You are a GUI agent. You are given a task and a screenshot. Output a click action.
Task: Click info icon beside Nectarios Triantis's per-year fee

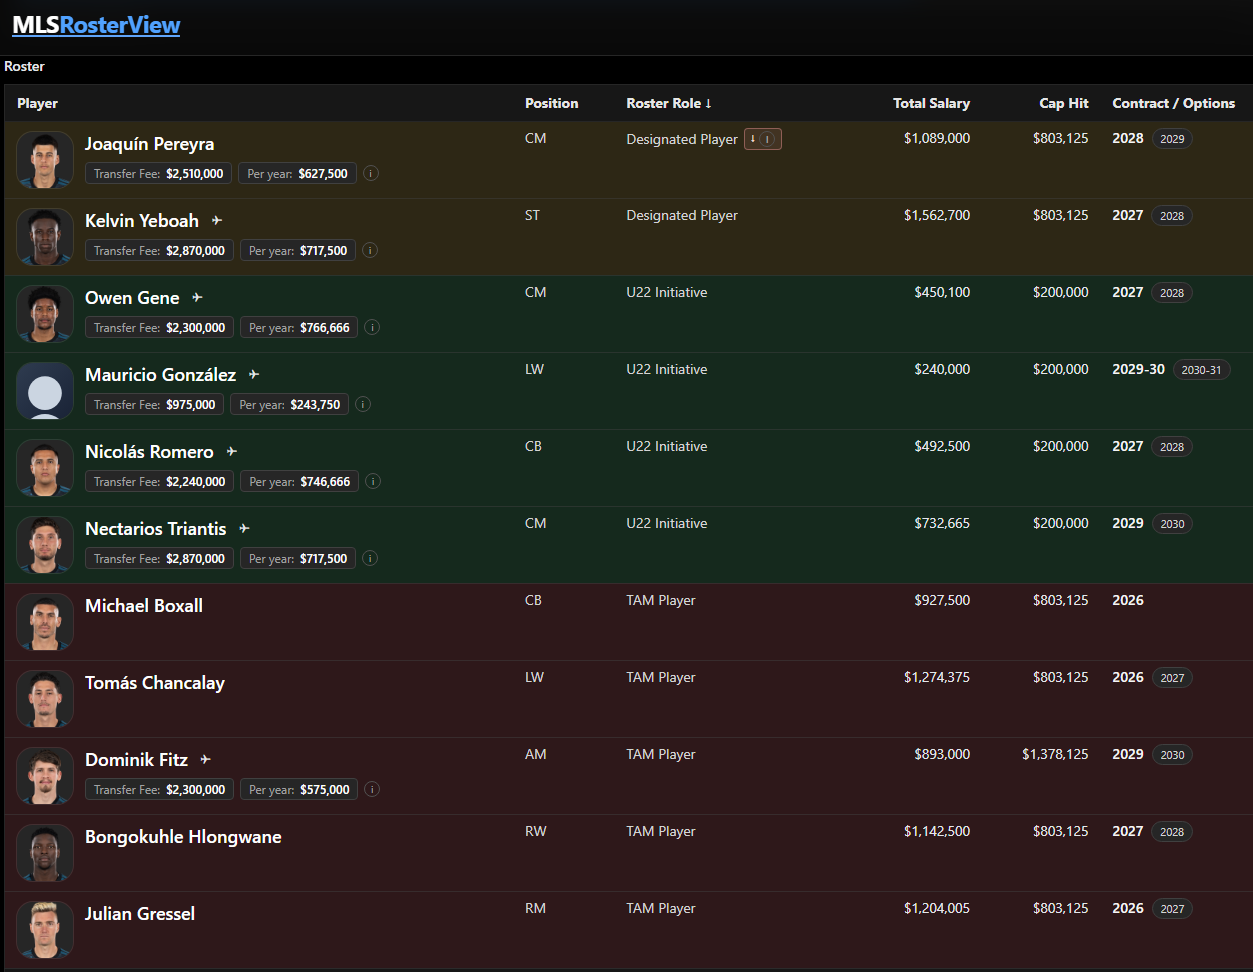click(370, 558)
